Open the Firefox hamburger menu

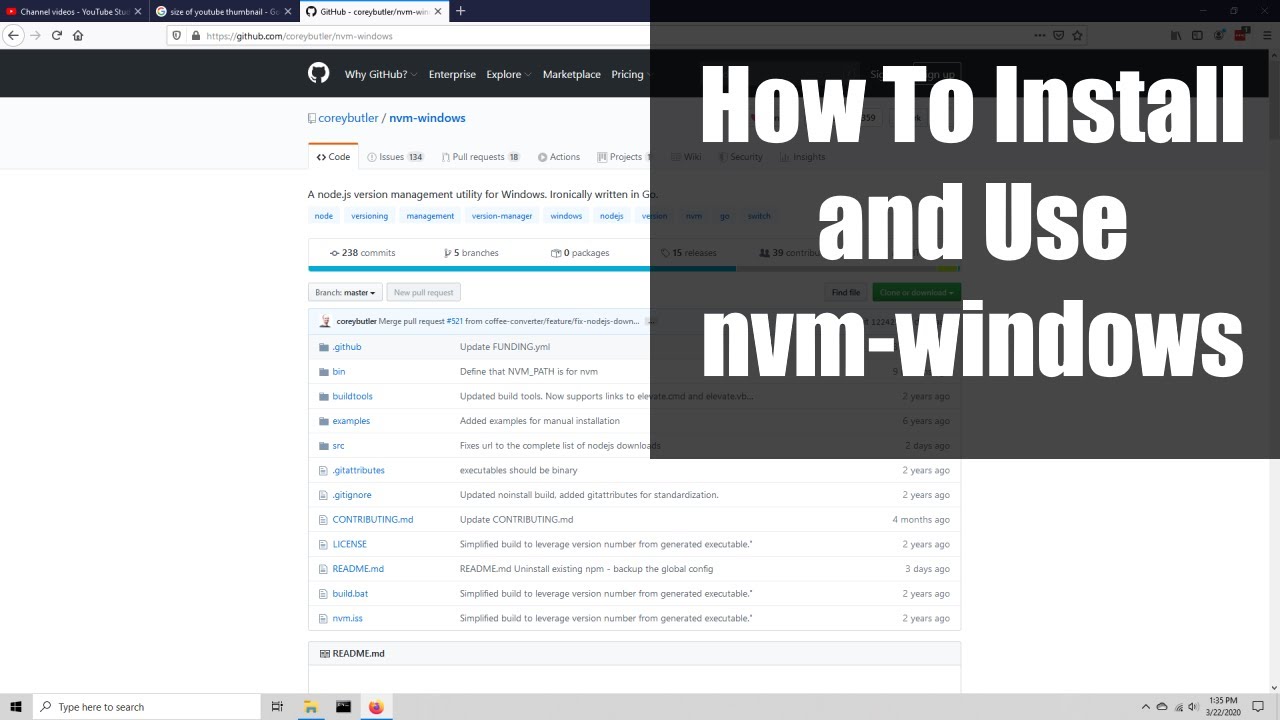tap(1267, 35)
